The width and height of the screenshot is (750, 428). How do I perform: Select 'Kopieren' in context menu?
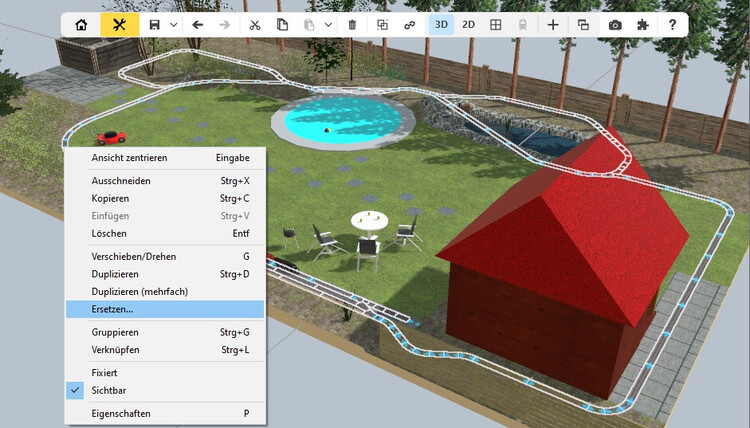point(165,198)
